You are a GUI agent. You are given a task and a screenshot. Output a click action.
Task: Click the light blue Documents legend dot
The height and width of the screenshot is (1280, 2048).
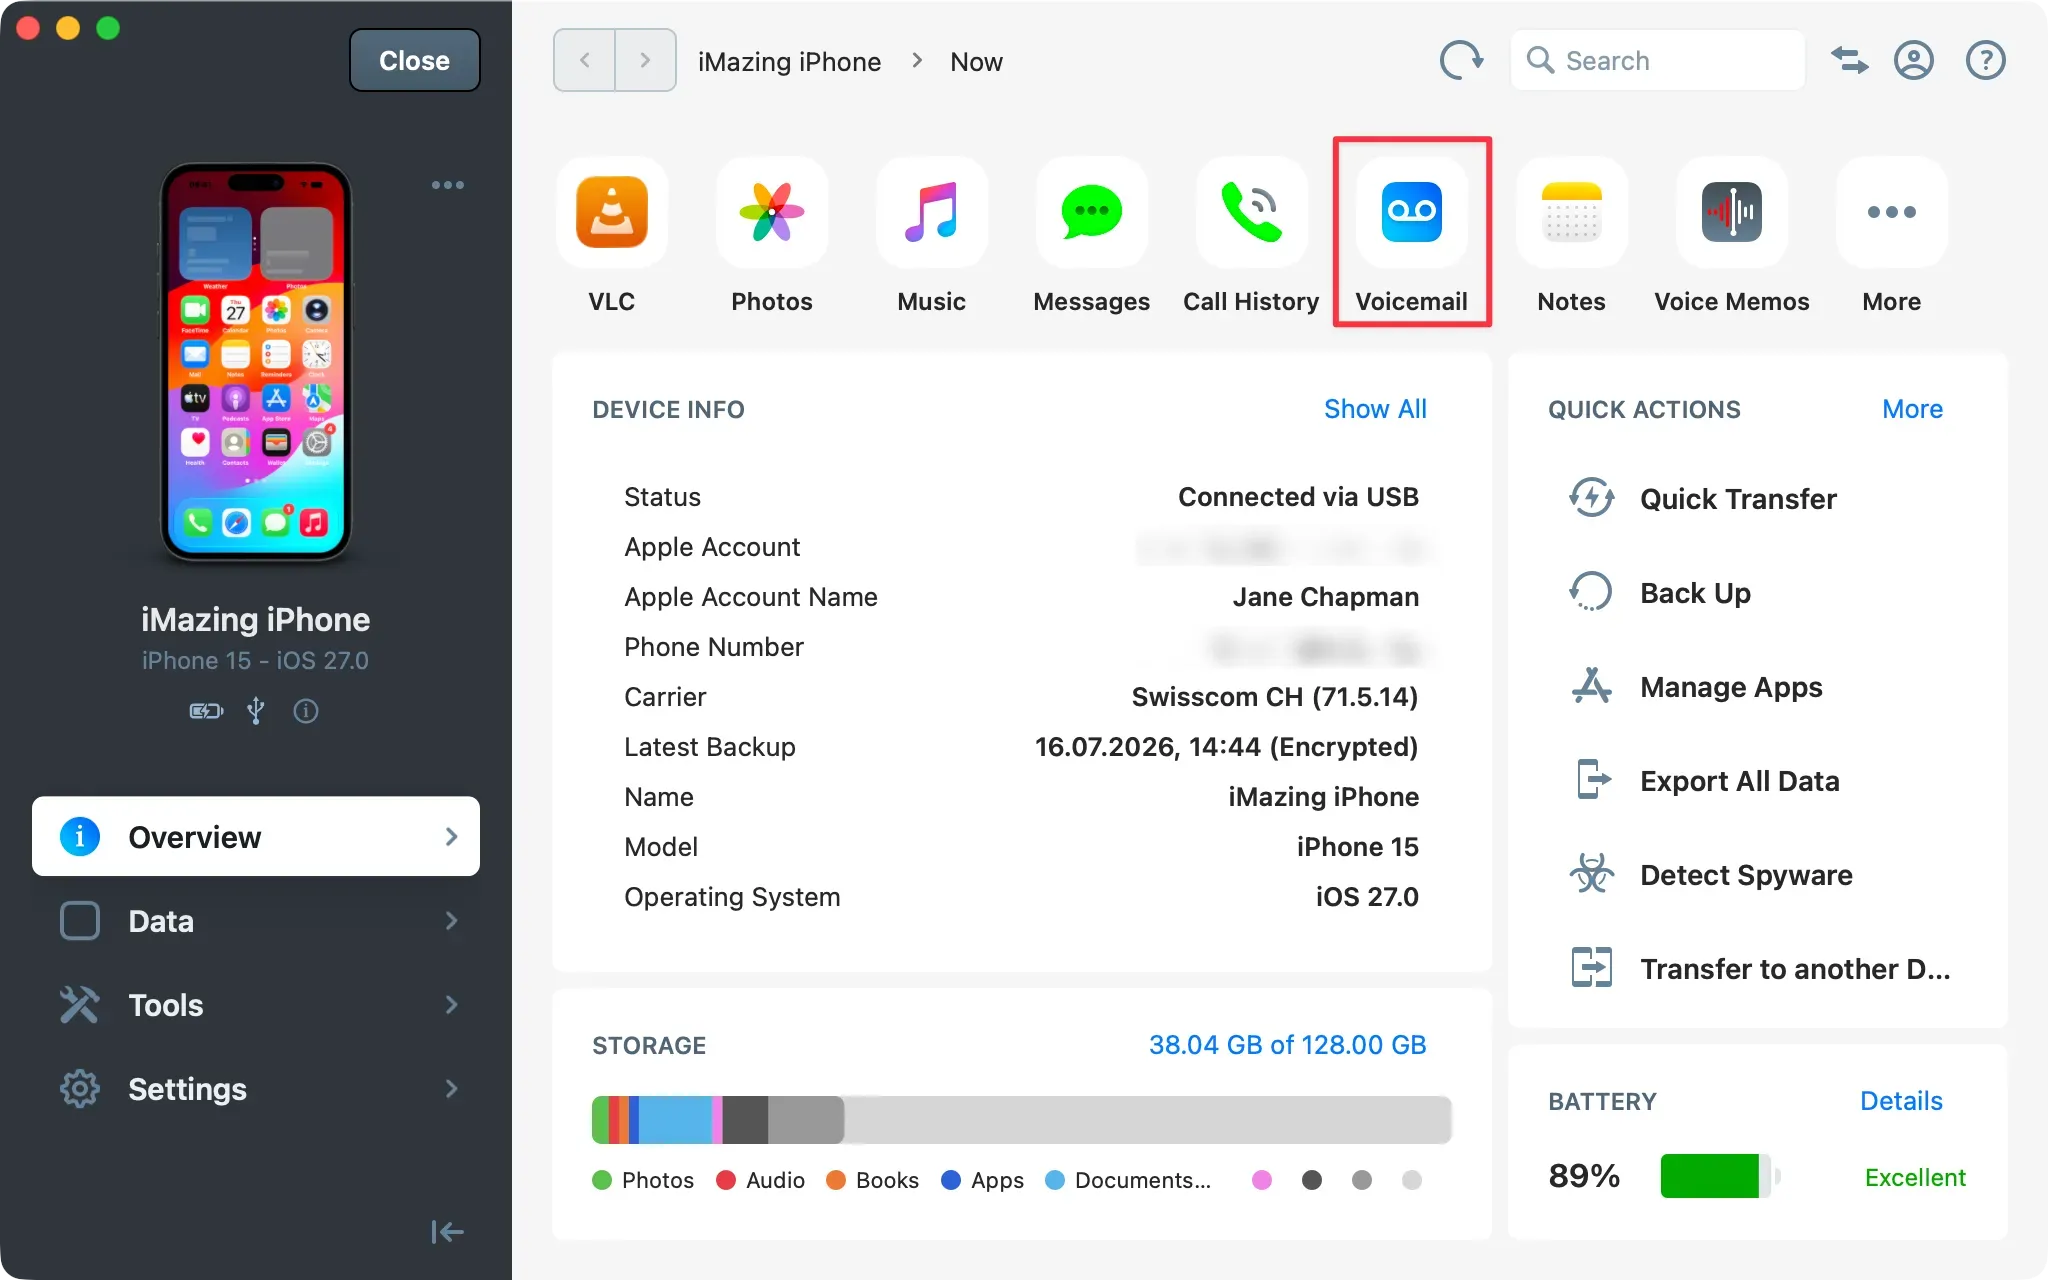(x=1055, y=1180)
